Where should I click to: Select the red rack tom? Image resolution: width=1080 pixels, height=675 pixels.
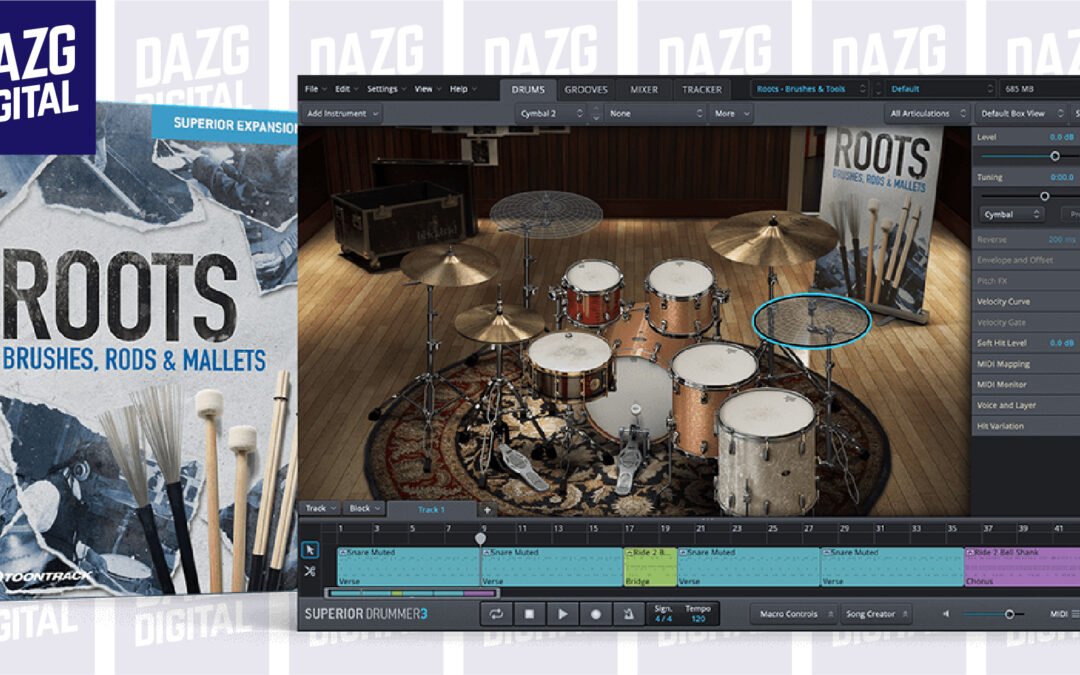coord(593,291)
